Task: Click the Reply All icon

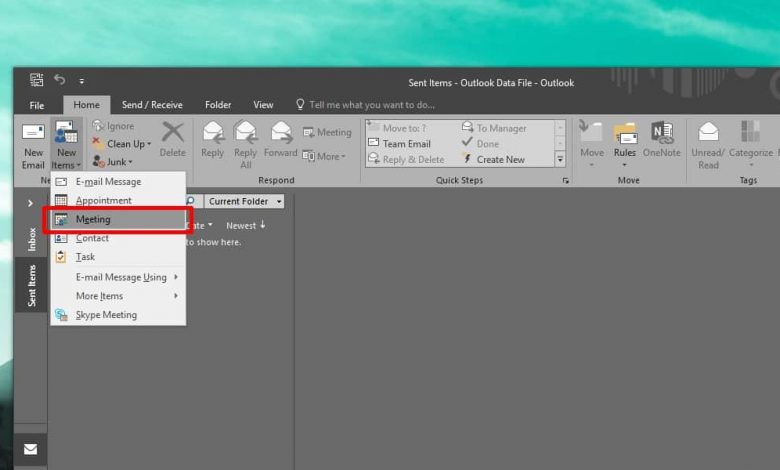Action: tap(246, 132)
